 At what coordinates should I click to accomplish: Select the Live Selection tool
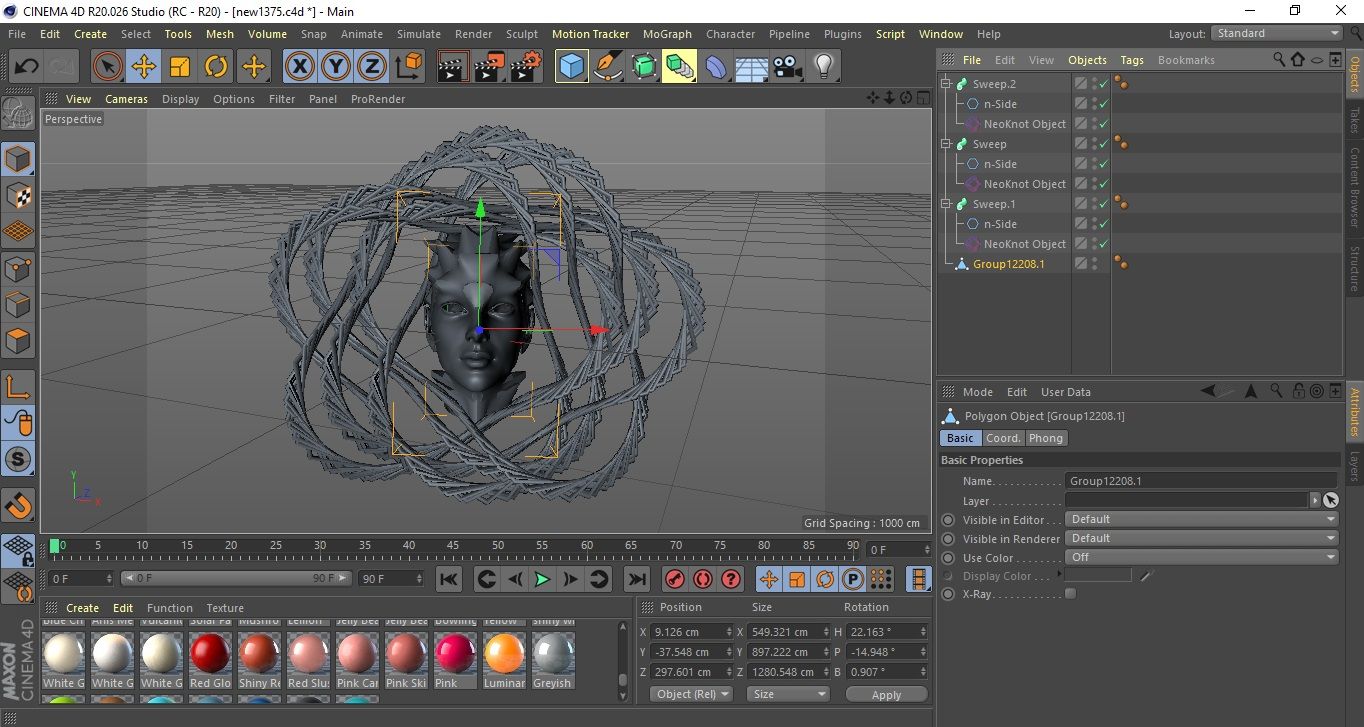[108, 67]
